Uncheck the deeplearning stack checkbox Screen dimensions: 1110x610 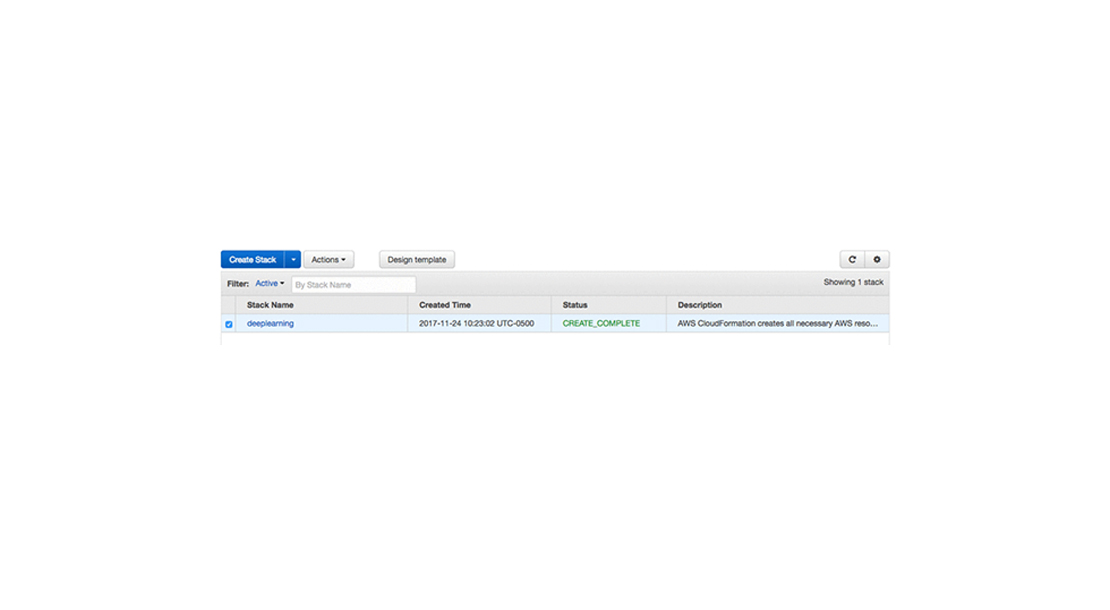click(x=229, y=324)
